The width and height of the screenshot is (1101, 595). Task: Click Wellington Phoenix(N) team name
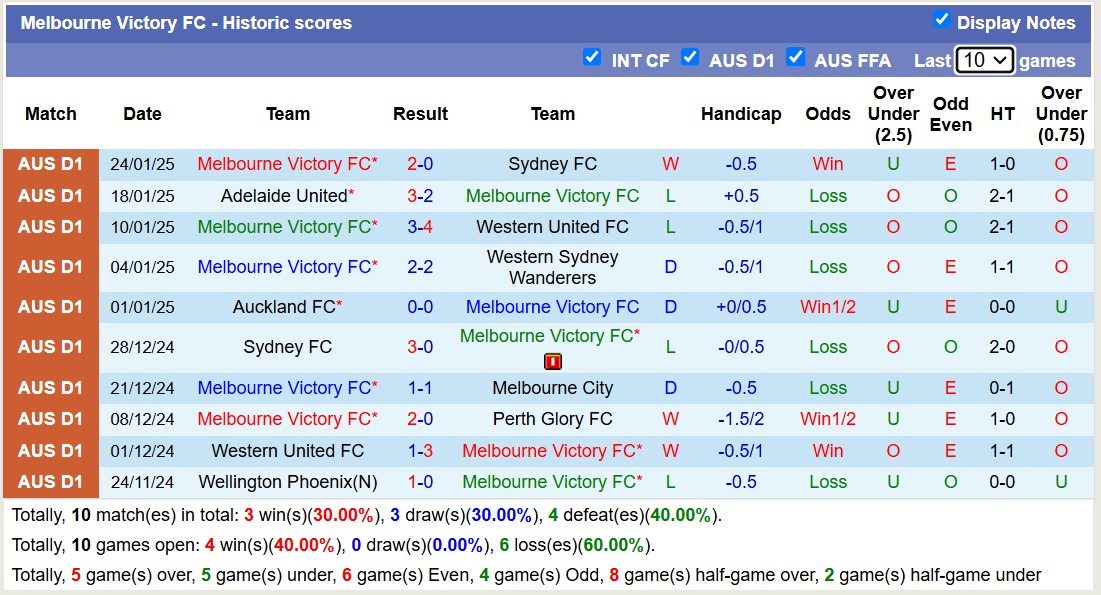pyautogui.click(x=287, y=482)
